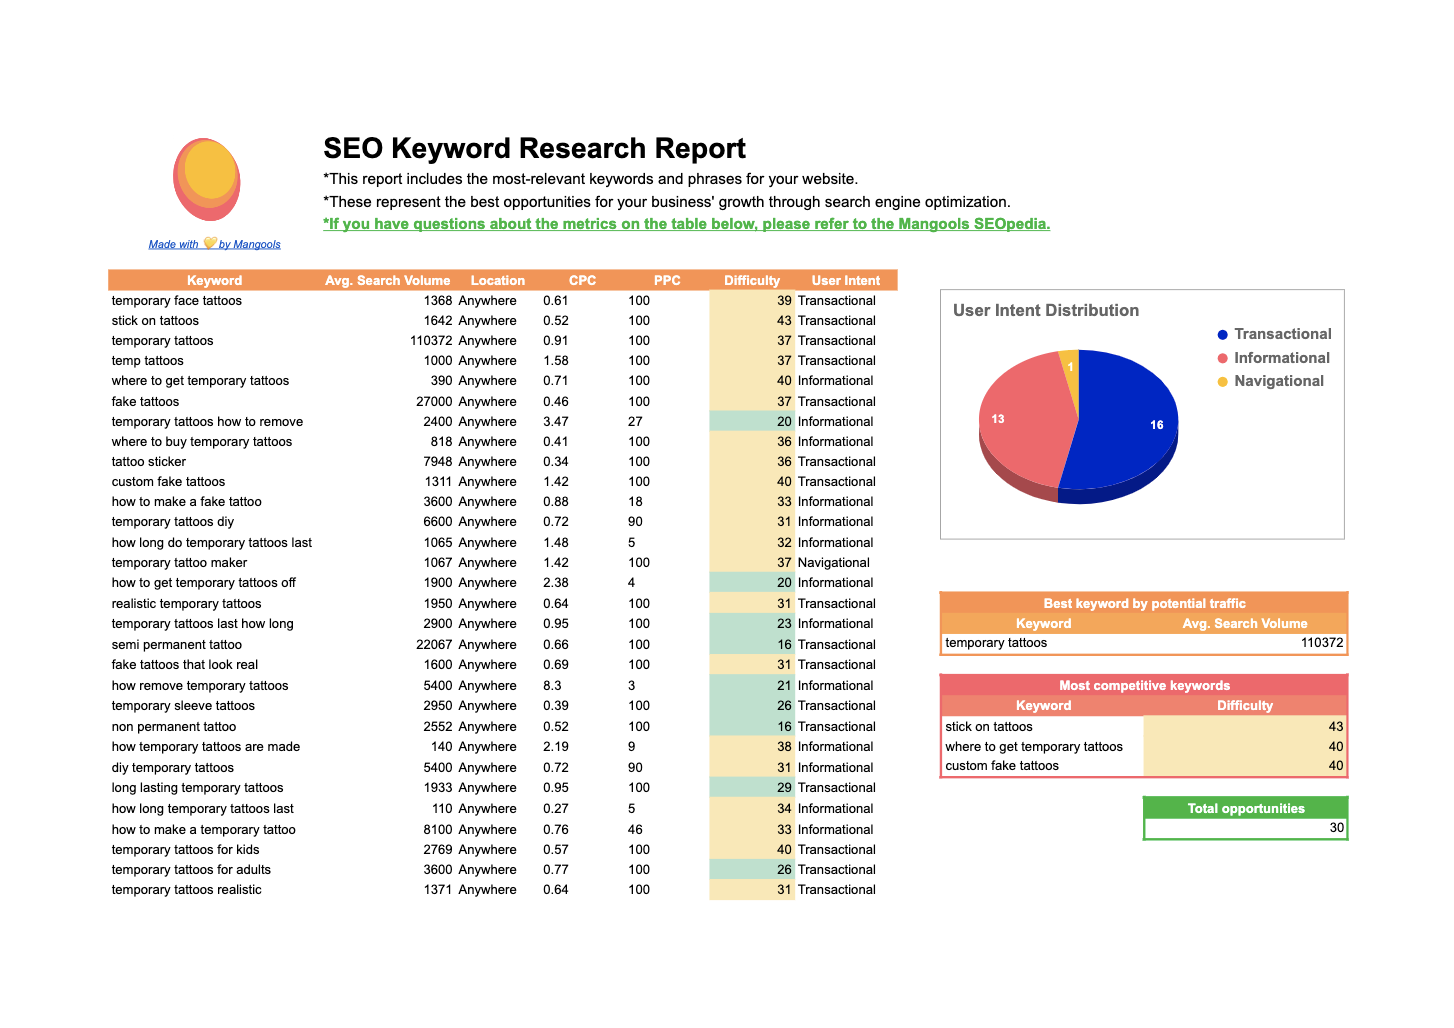Click the 'Most competitive keywords' header
1454x1028 pixels.
coord(1144,685)
